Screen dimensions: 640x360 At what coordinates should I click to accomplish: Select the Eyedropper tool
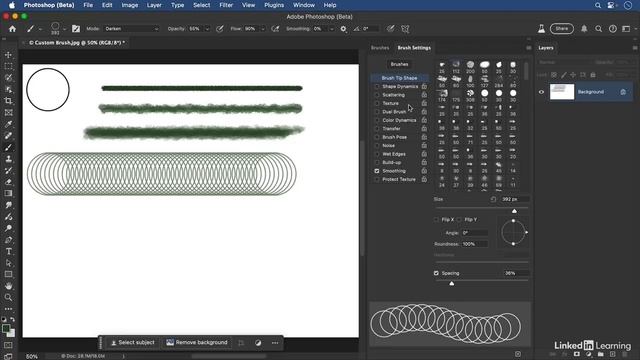click(x=8, y=124)
